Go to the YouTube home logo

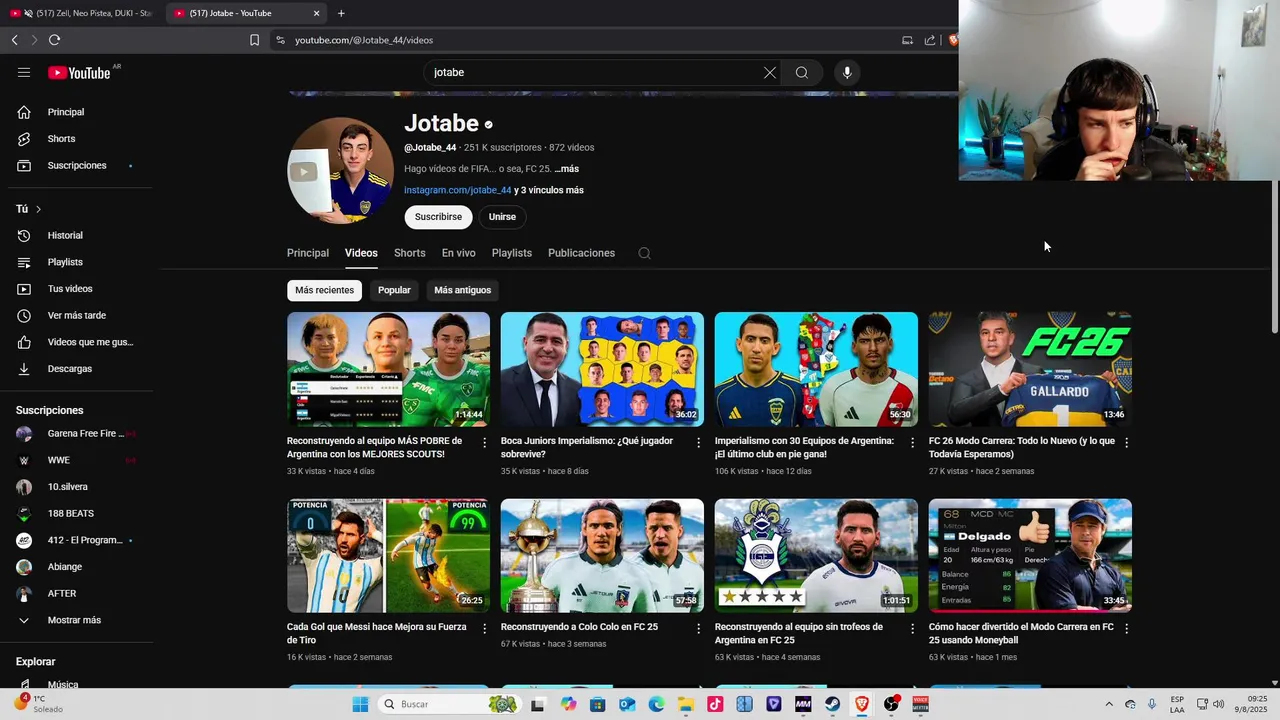coord(80,72)
